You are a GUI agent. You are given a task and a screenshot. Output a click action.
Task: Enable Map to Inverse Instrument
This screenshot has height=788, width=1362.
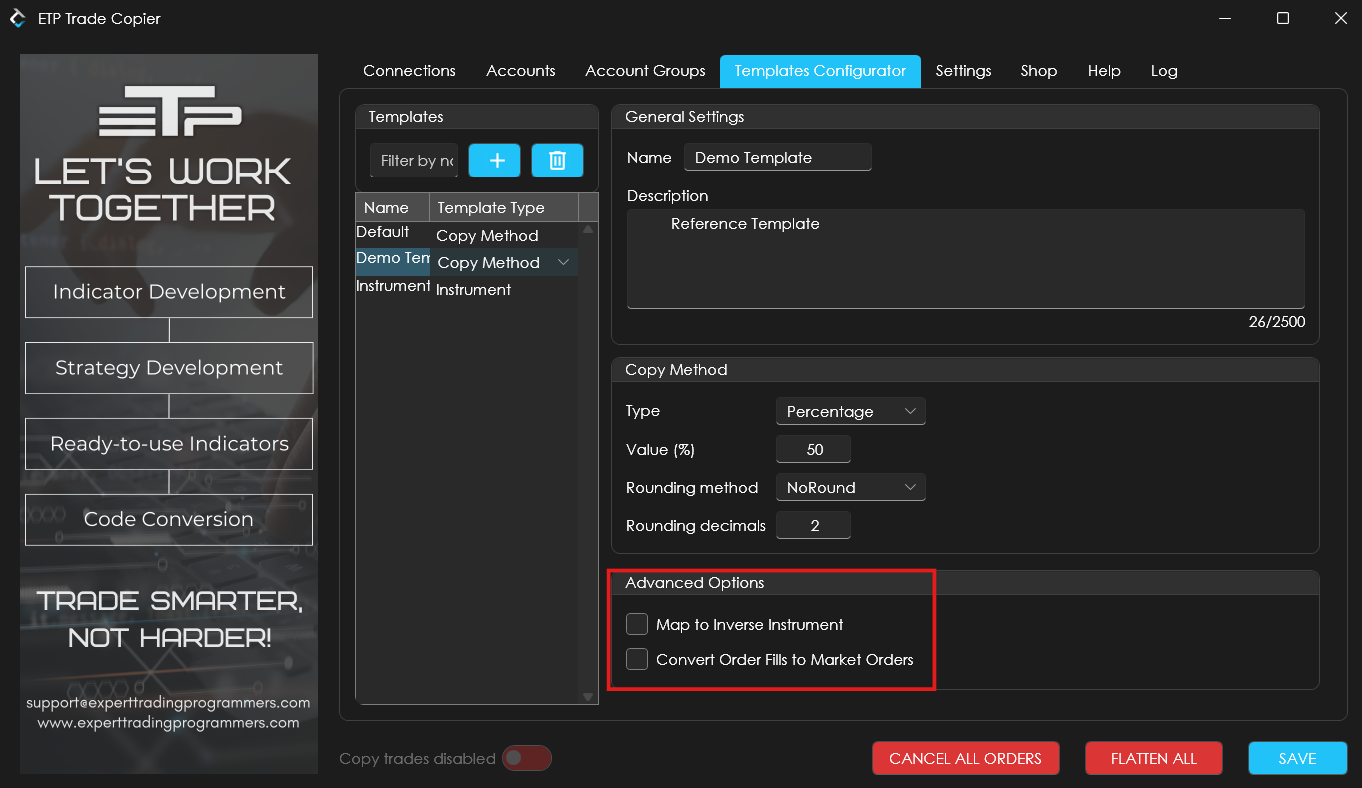pyautogui.click(x=637, y=624)
